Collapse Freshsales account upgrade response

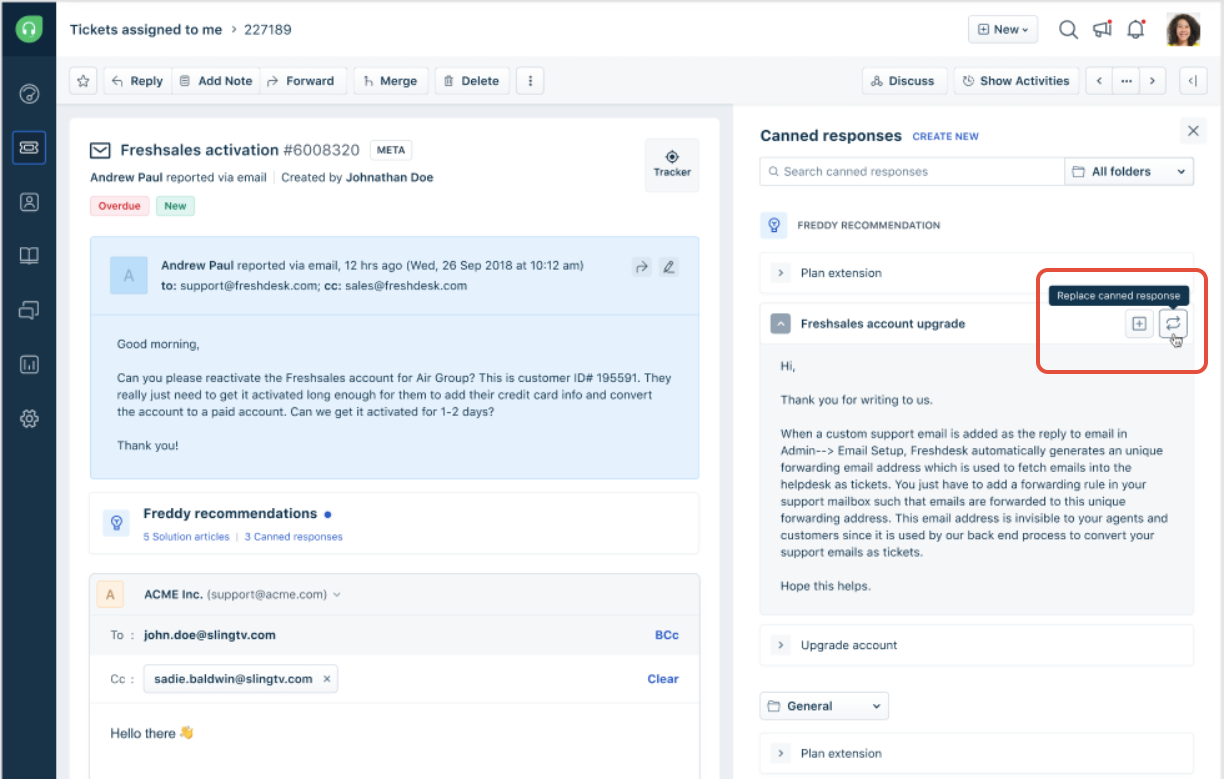781,324
